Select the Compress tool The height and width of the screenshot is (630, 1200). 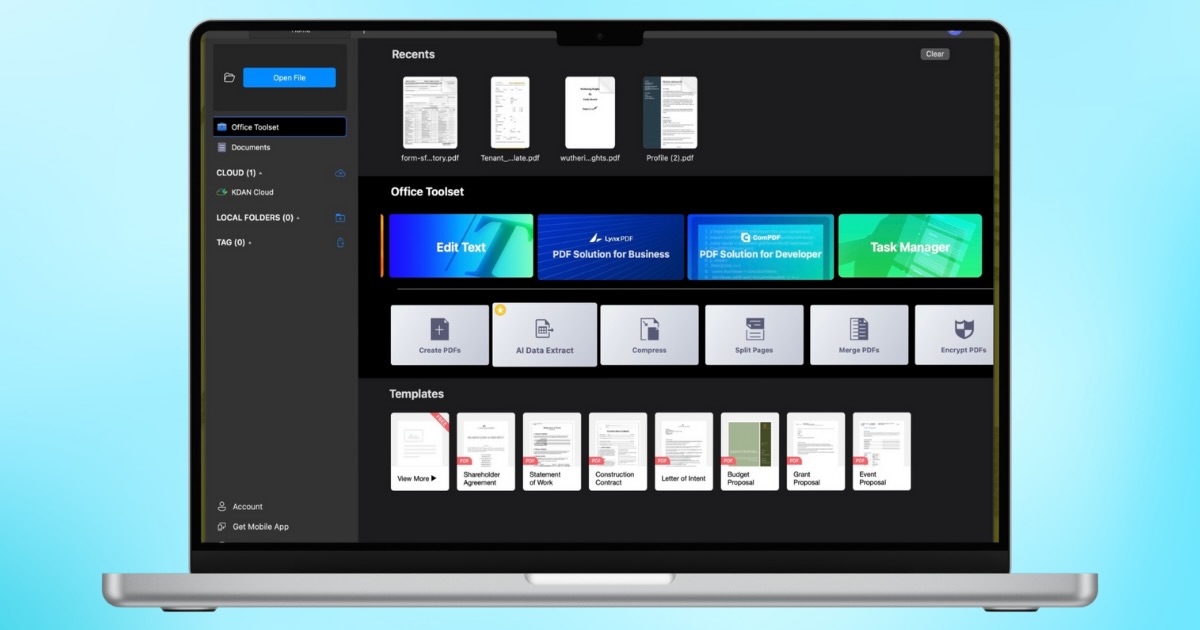point(649,335)
